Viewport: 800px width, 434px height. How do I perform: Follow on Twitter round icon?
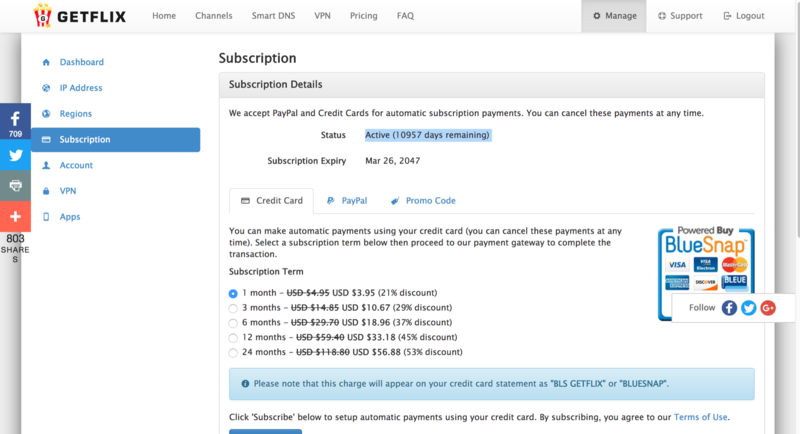(748, 308)
